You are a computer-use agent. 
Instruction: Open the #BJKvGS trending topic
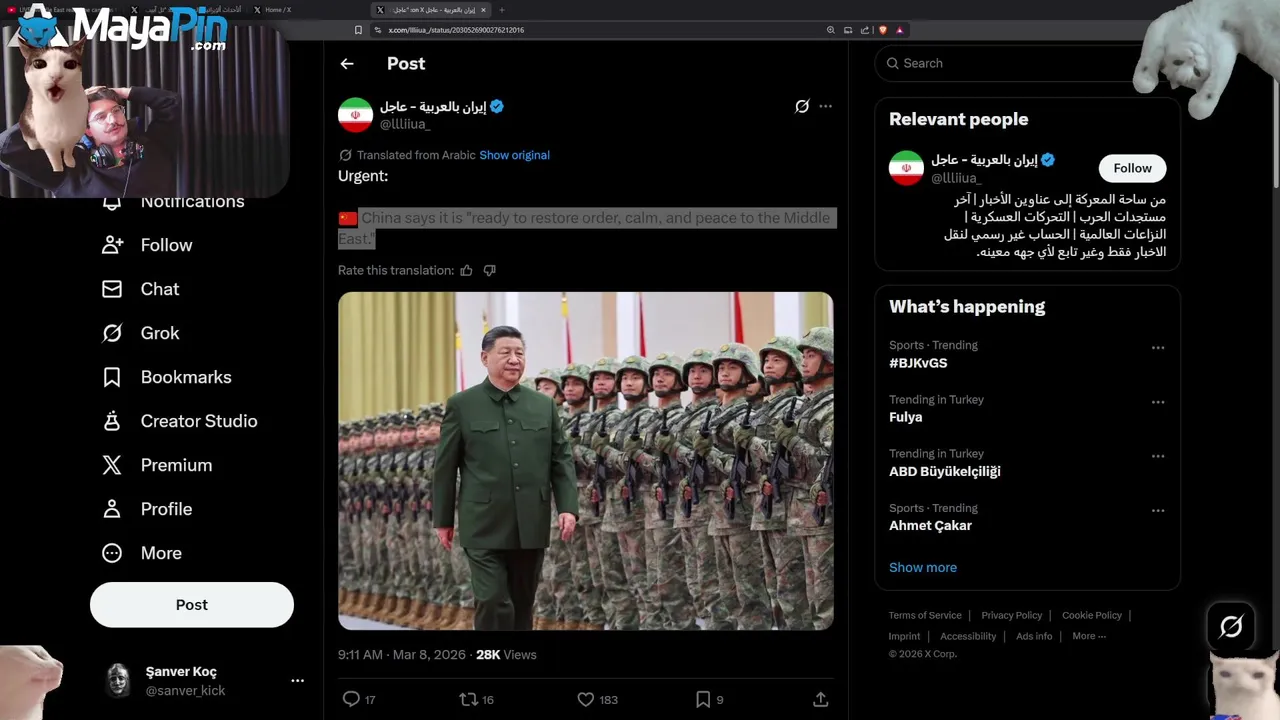918,363
